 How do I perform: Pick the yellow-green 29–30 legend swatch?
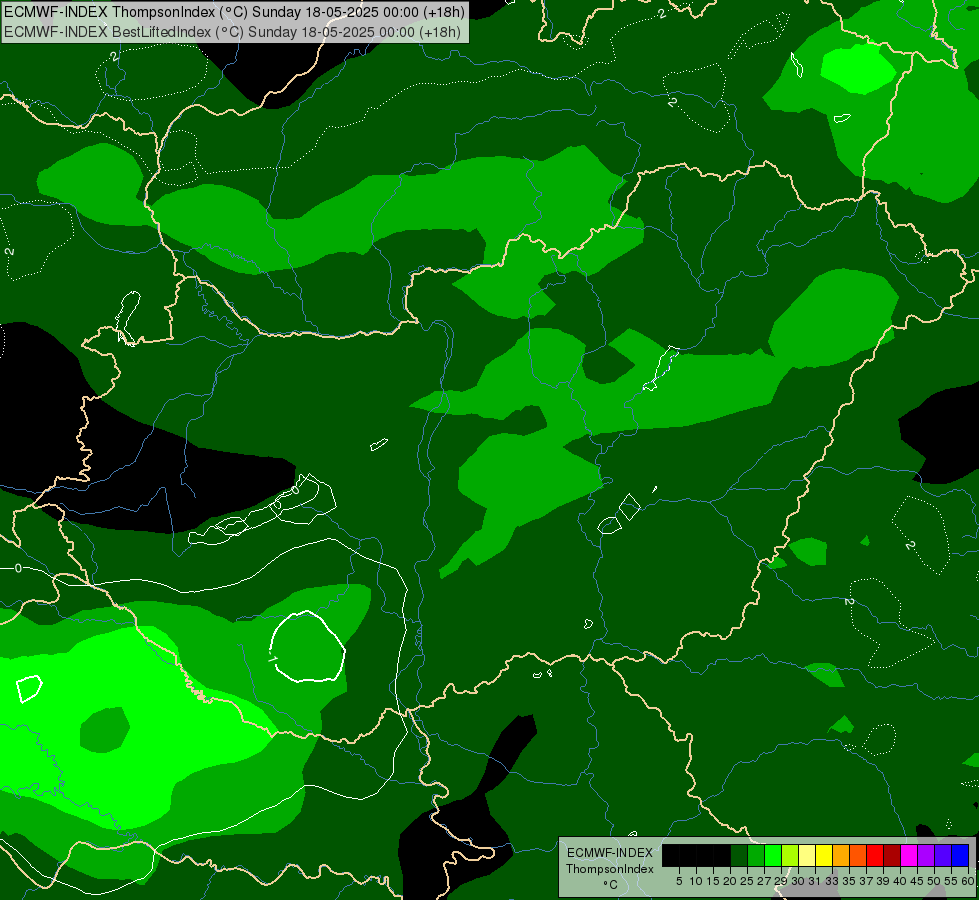pyautogui.click(x=790, y=855)
